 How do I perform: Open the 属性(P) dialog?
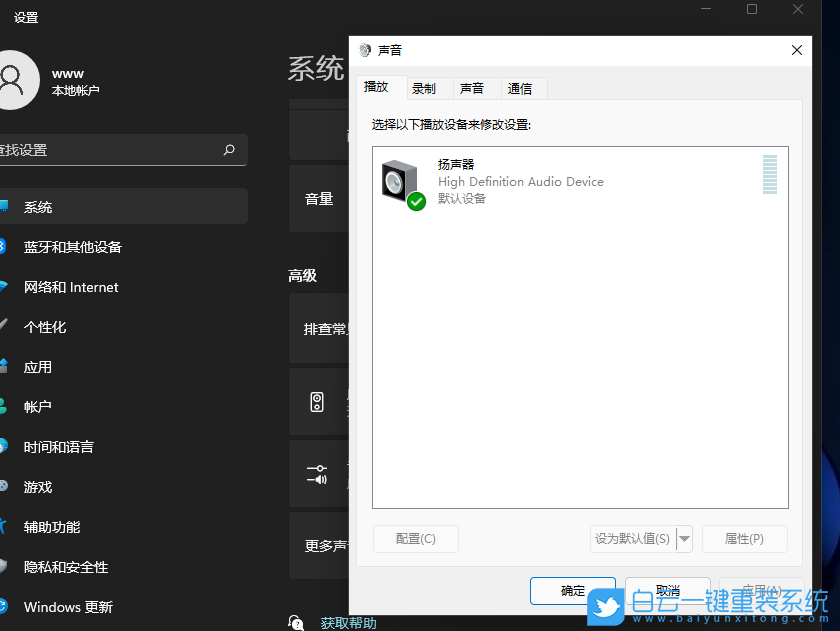744,539
